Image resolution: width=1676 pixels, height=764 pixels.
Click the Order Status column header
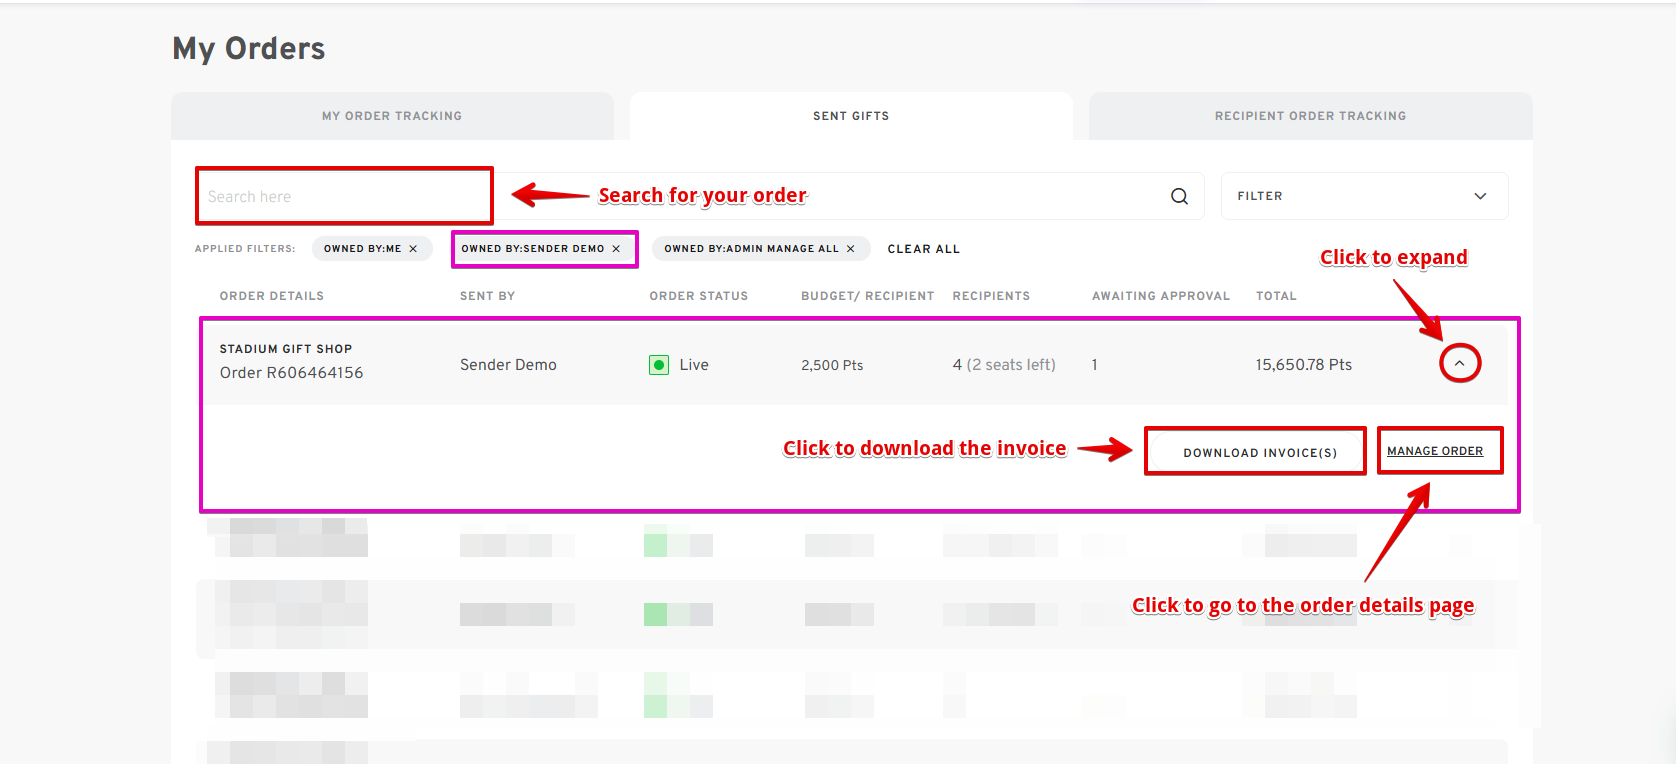click(x=698, y=296)
